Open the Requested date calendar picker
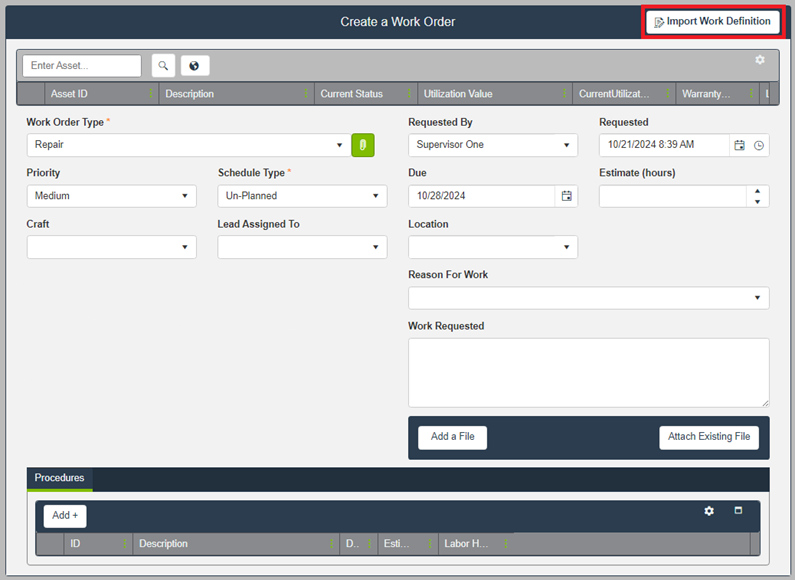 point(739,145)
